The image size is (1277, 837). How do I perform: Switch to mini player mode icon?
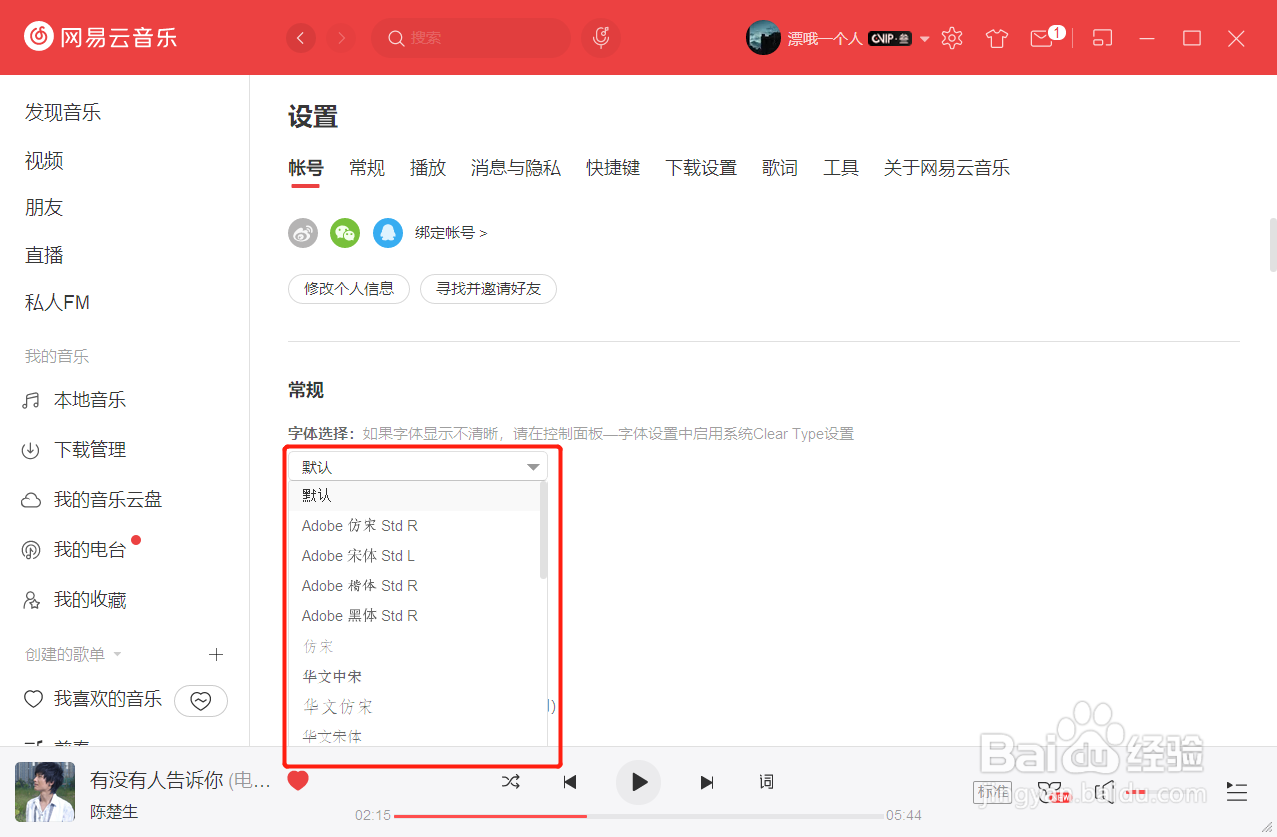pos(1102,38)
